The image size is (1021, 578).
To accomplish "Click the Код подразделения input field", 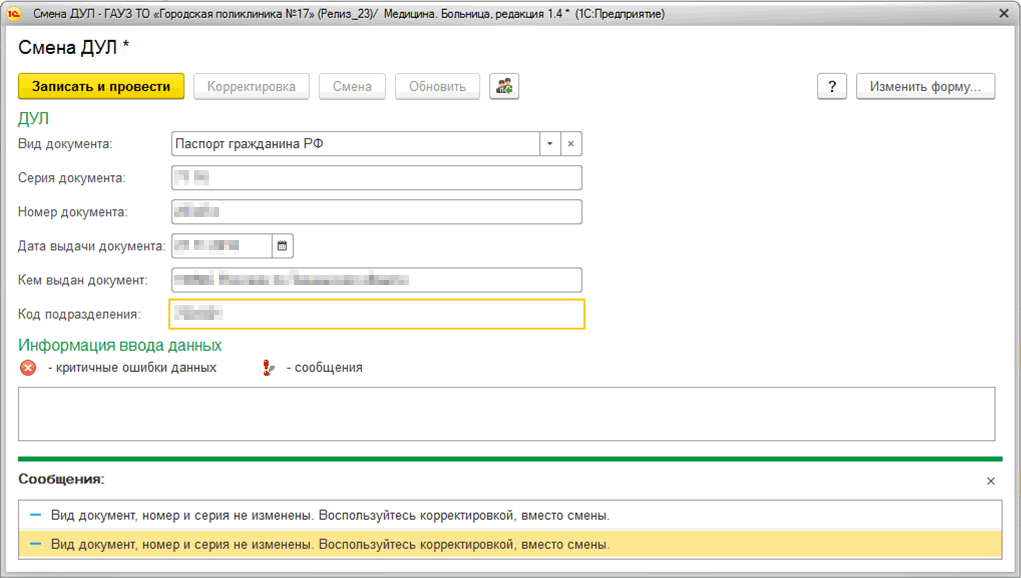I will coord(376,314).
